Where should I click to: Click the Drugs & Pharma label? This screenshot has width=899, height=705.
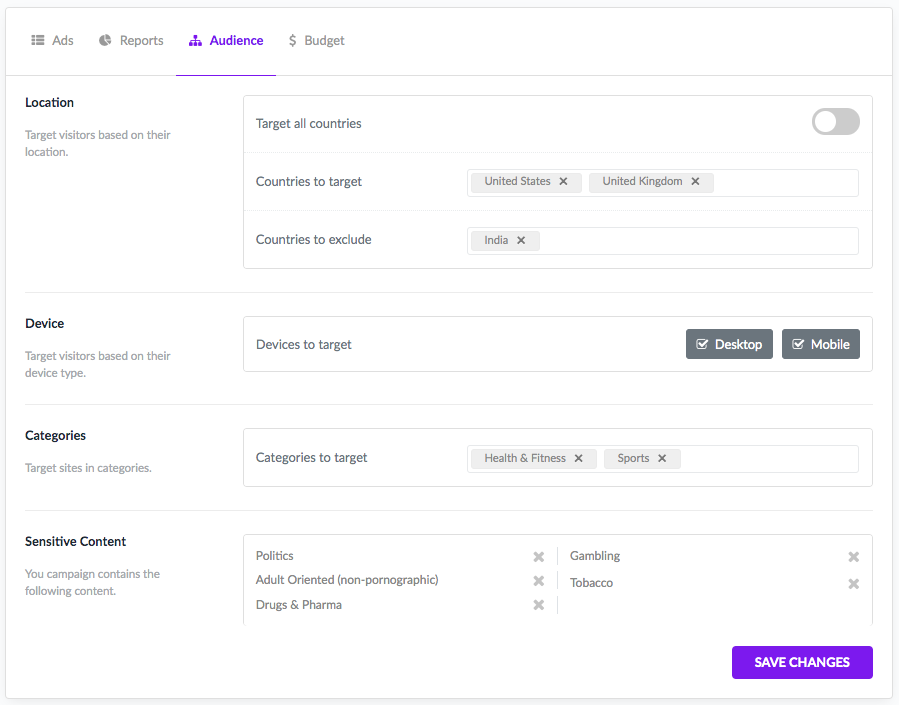[x=299, y=605]
